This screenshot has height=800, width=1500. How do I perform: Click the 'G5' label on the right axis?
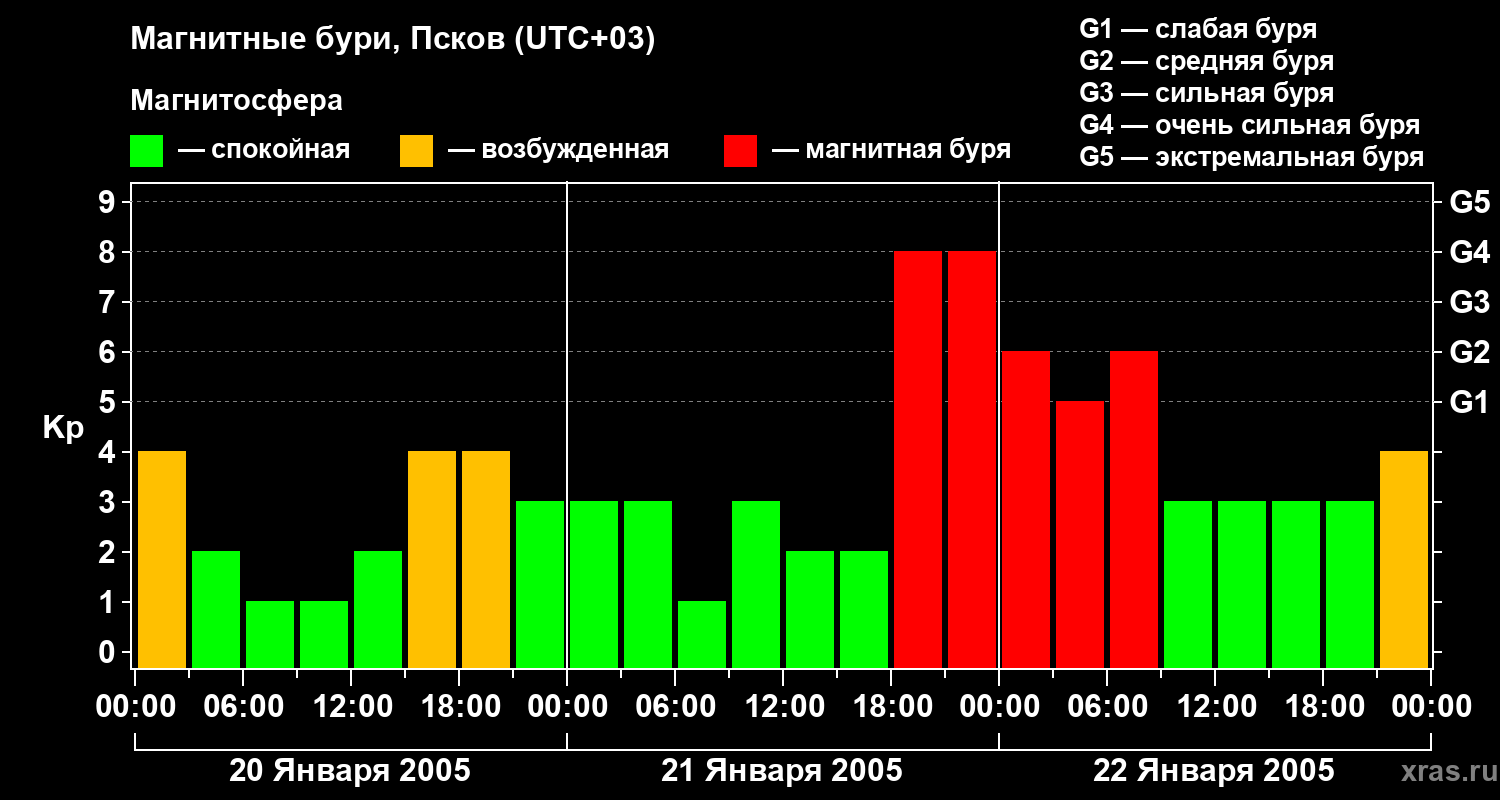click(1469, 202)
